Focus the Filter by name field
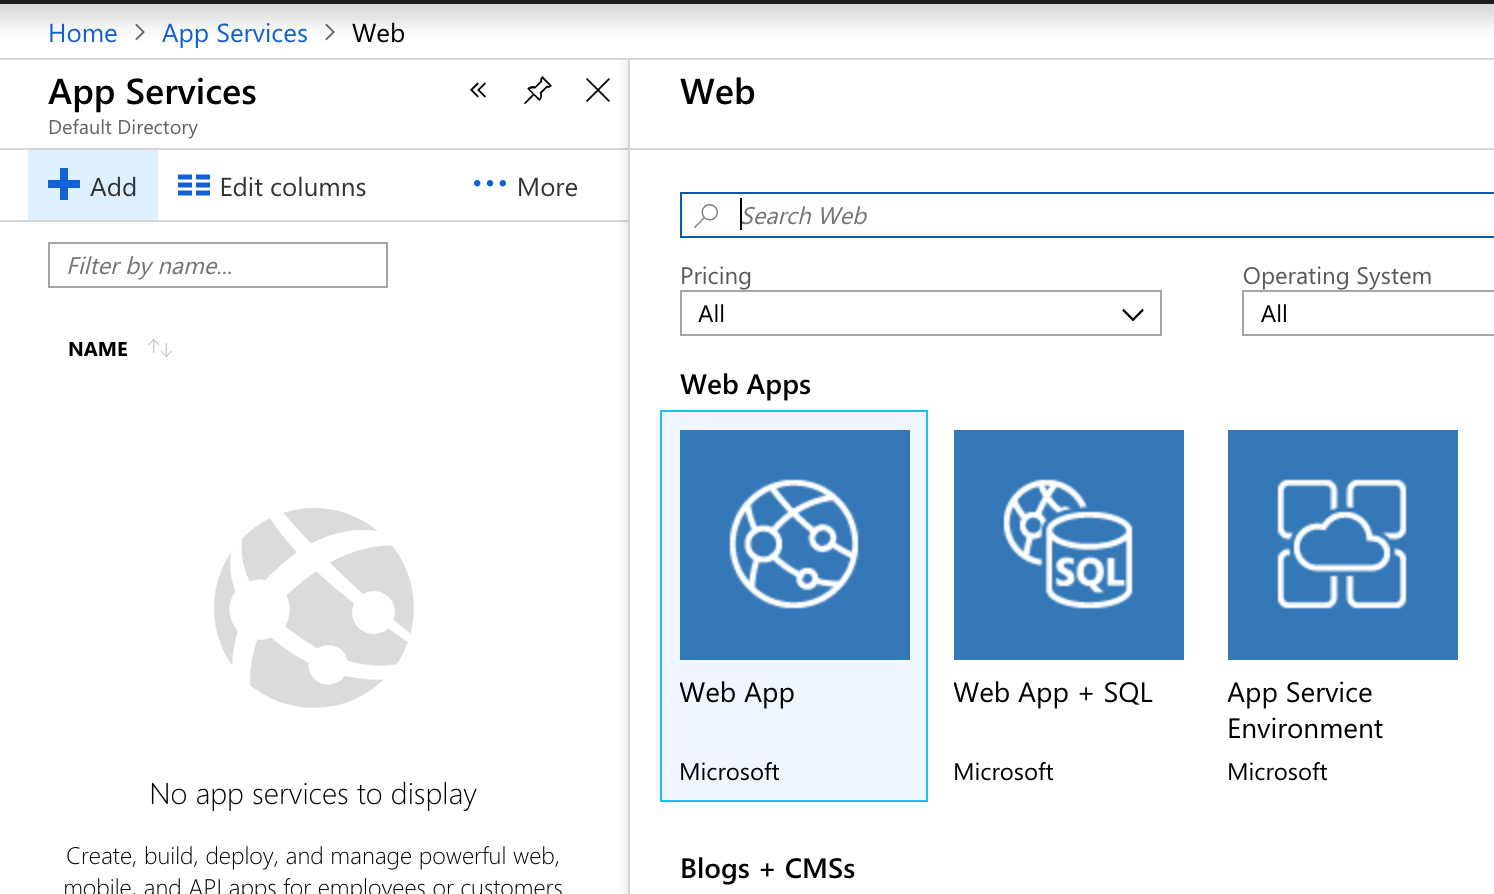1494x894 pixels. pos(218,265)
